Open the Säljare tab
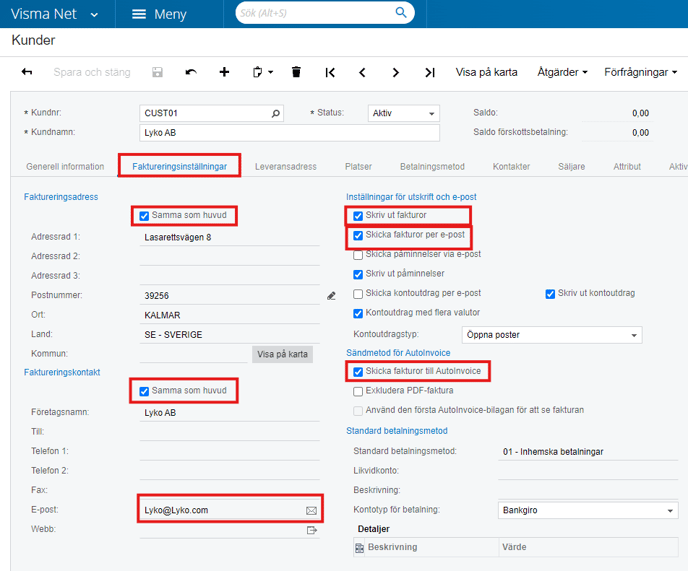This screenshot has height=571, width=688. (572, 167)
